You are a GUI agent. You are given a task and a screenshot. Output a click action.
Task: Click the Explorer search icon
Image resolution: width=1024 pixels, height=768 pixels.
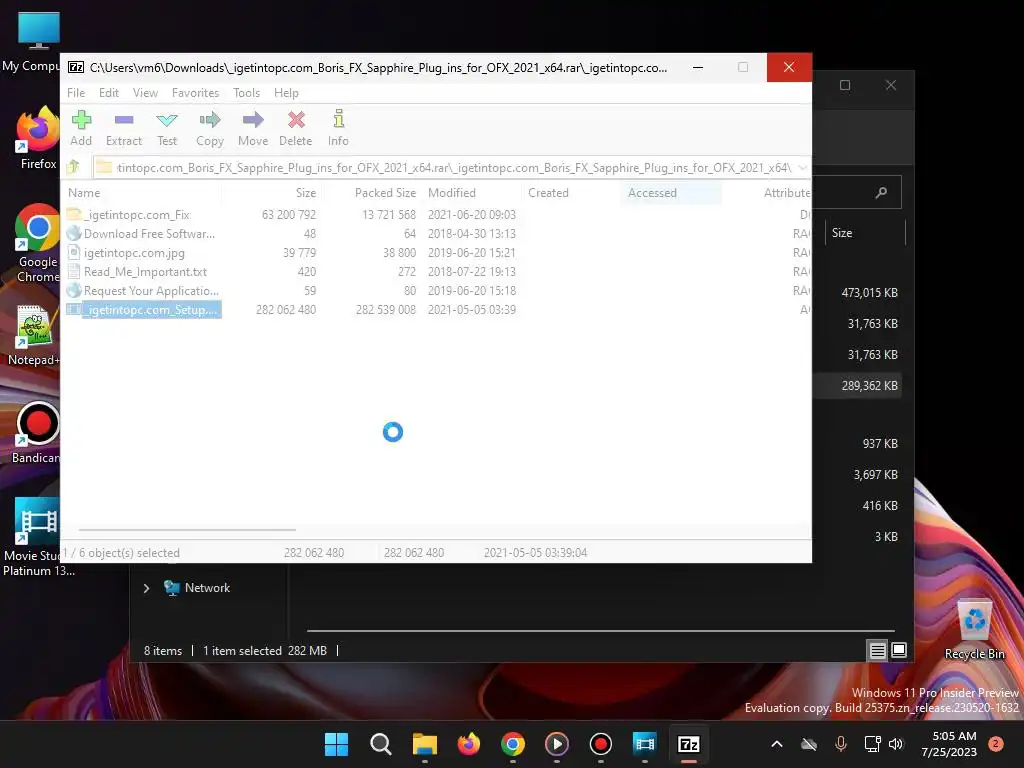pos(881,193)
